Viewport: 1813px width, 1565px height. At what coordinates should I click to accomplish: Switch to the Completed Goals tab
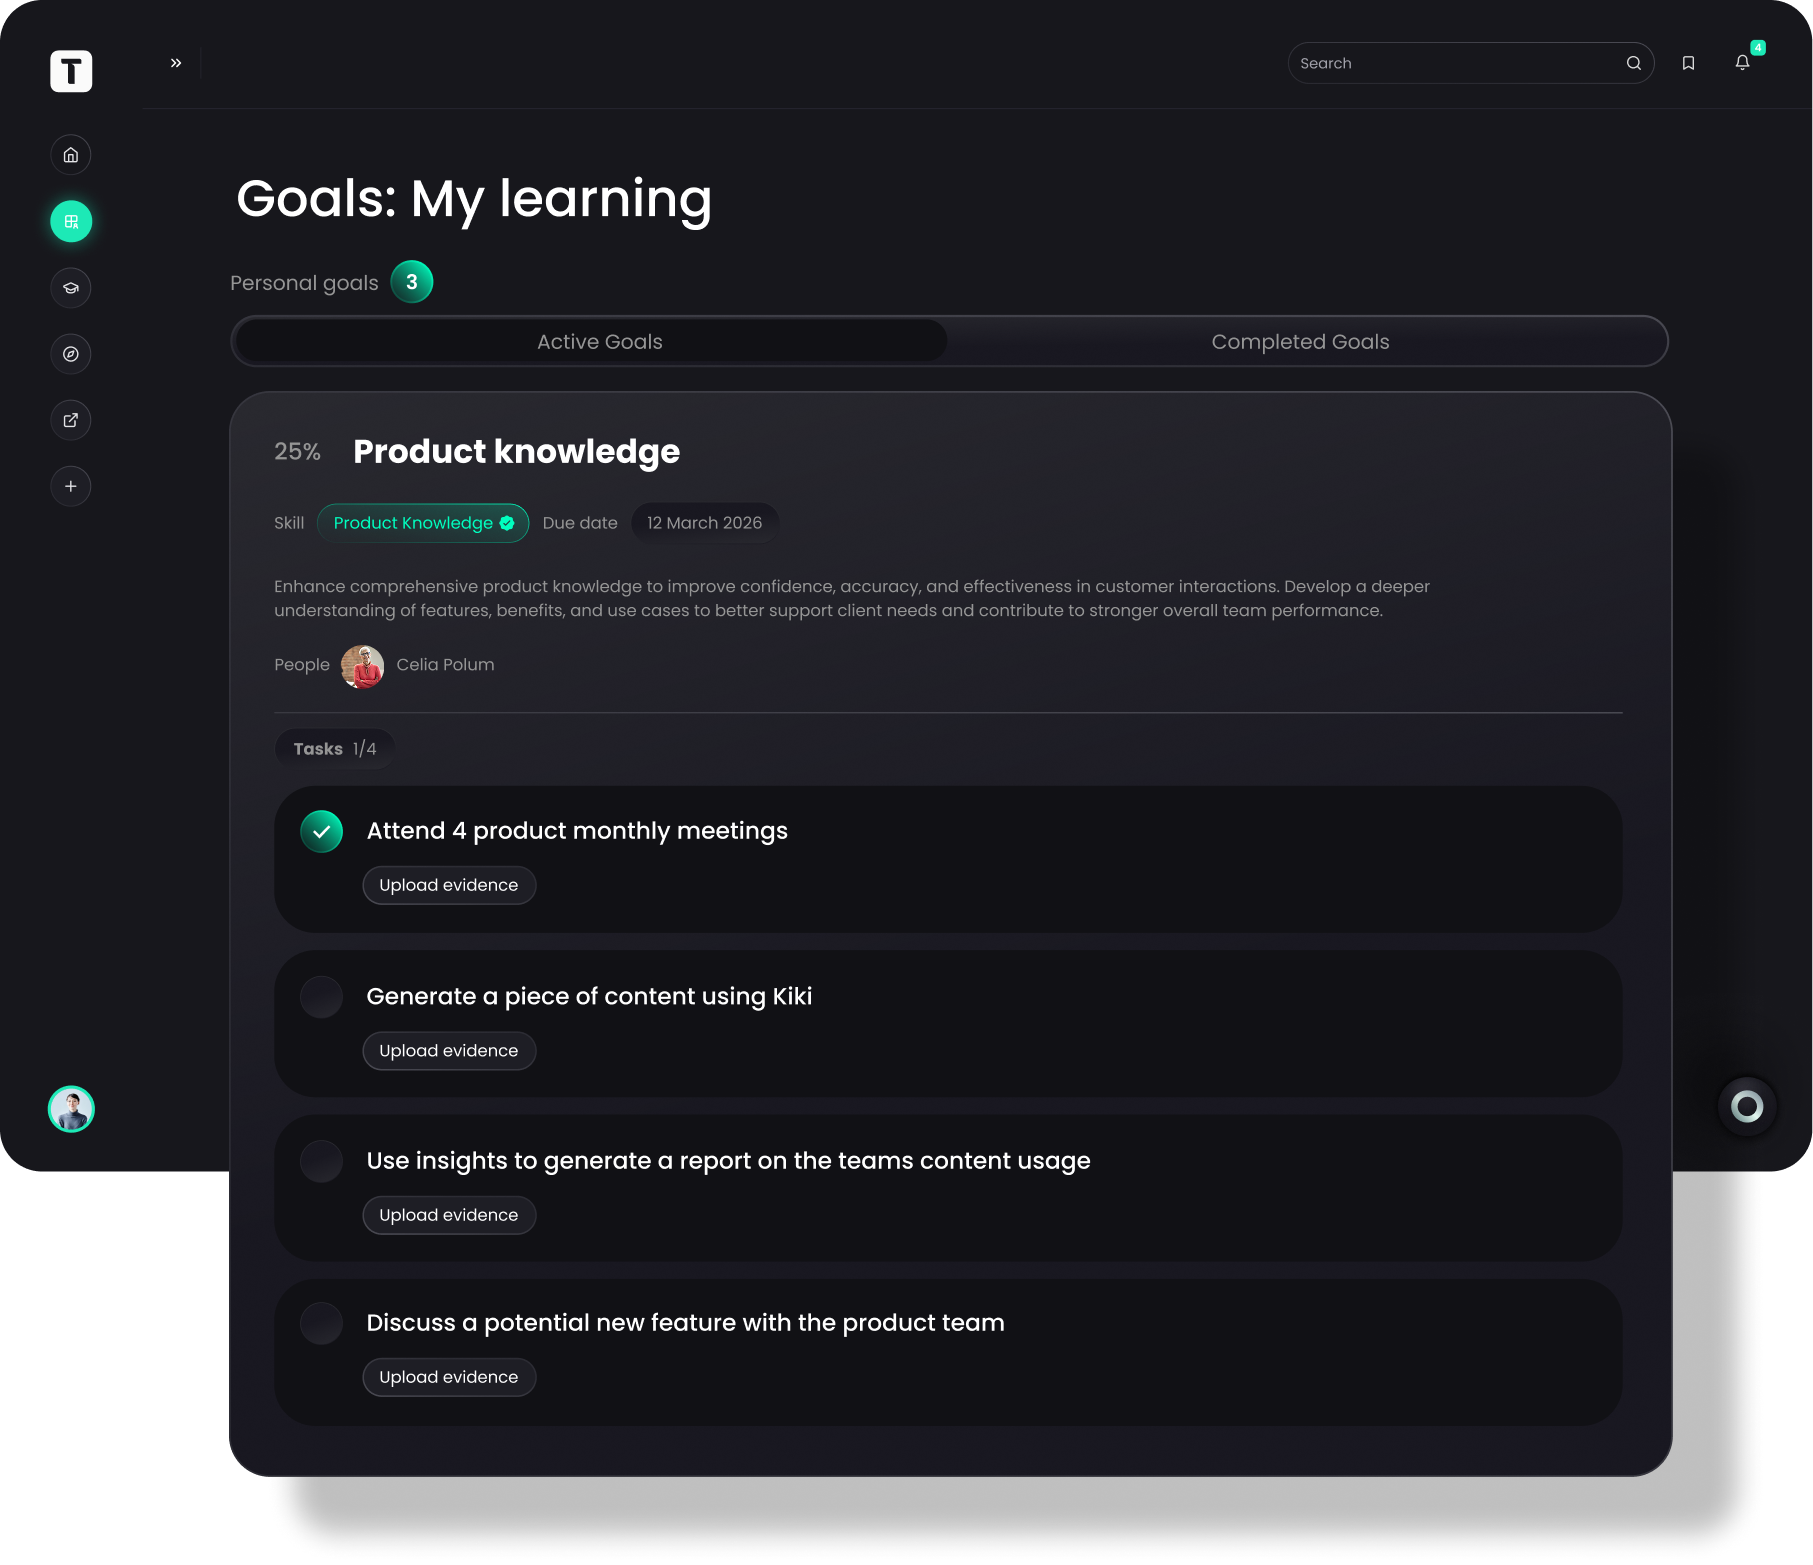[x=1300, y=341]
